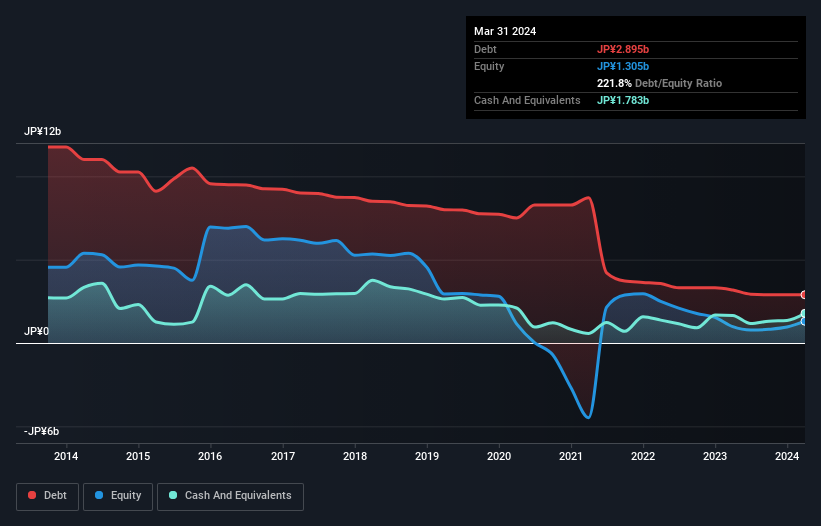
Task: Click the teal Cash And Equivalents legend dot
Action: [x=173, y=495]
